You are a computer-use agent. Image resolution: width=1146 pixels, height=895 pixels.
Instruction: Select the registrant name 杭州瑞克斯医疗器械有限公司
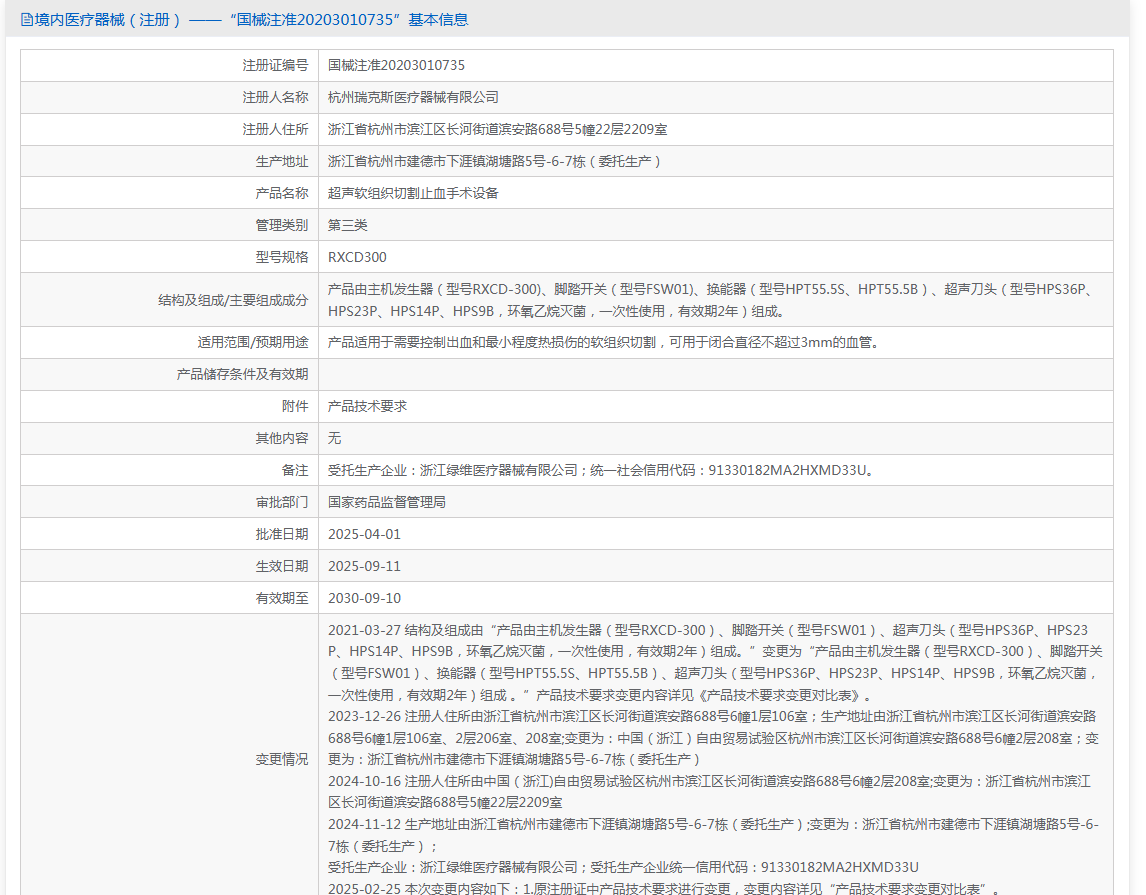413,97
